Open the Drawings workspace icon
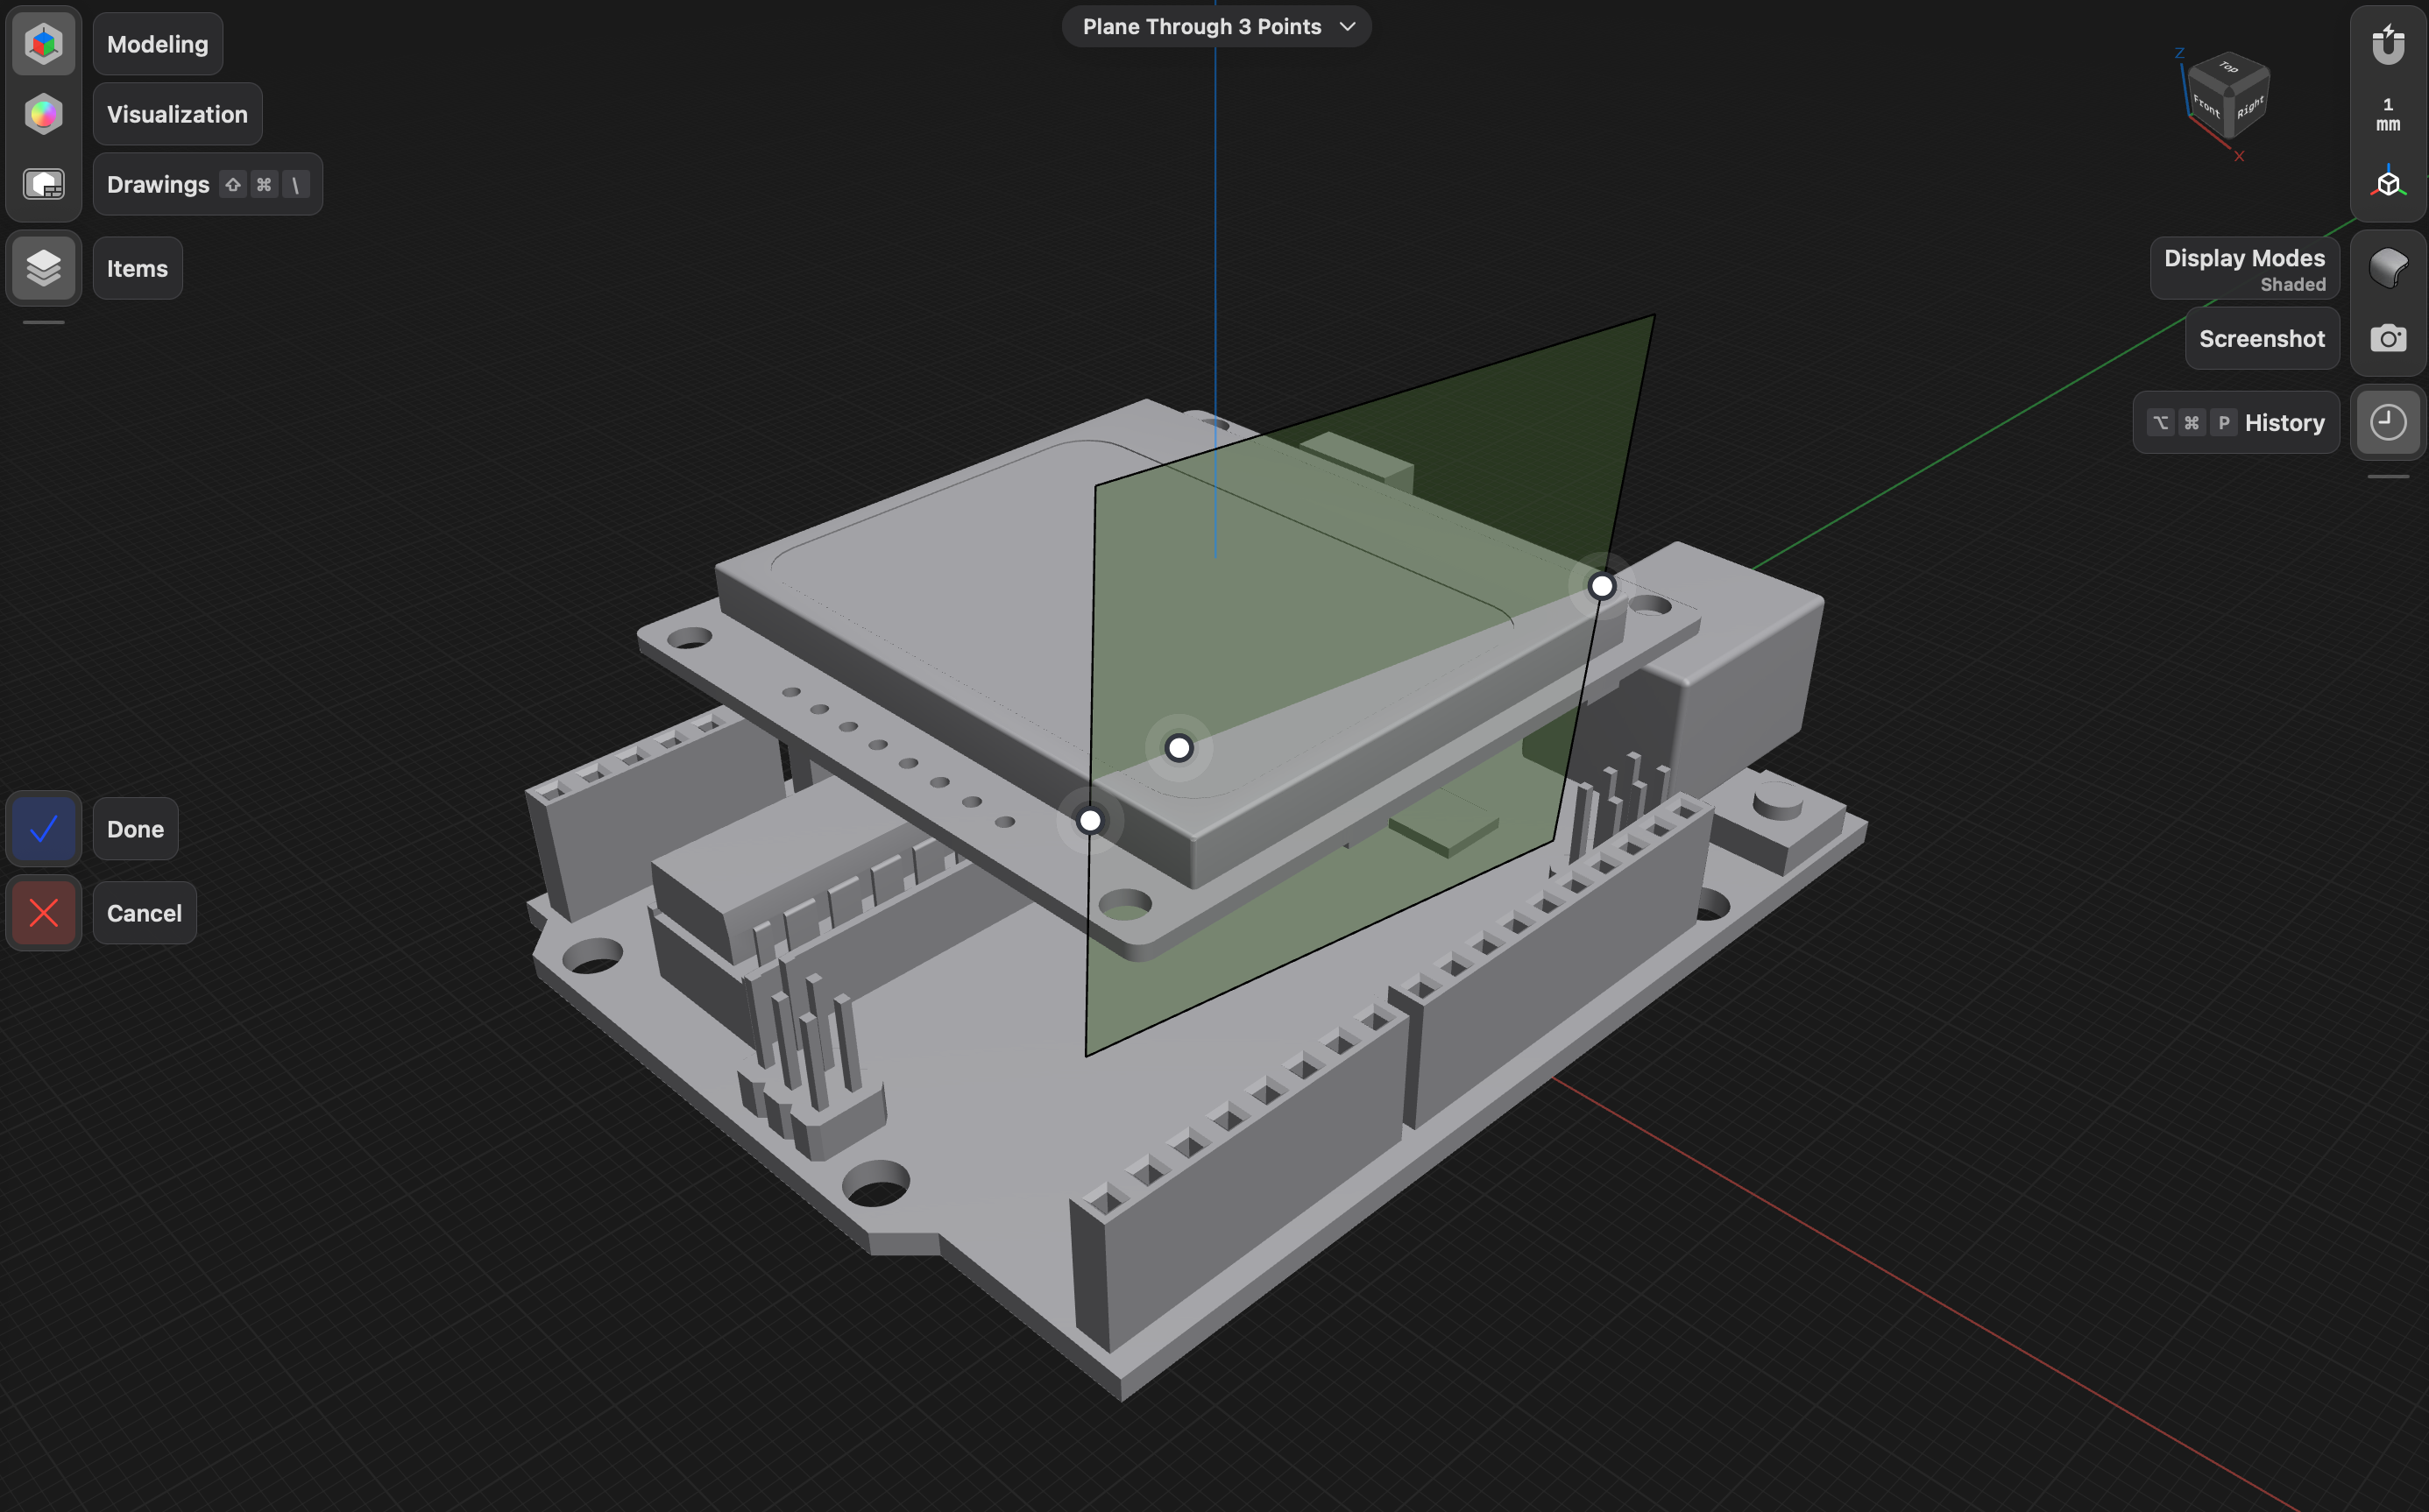 [44, 184]
